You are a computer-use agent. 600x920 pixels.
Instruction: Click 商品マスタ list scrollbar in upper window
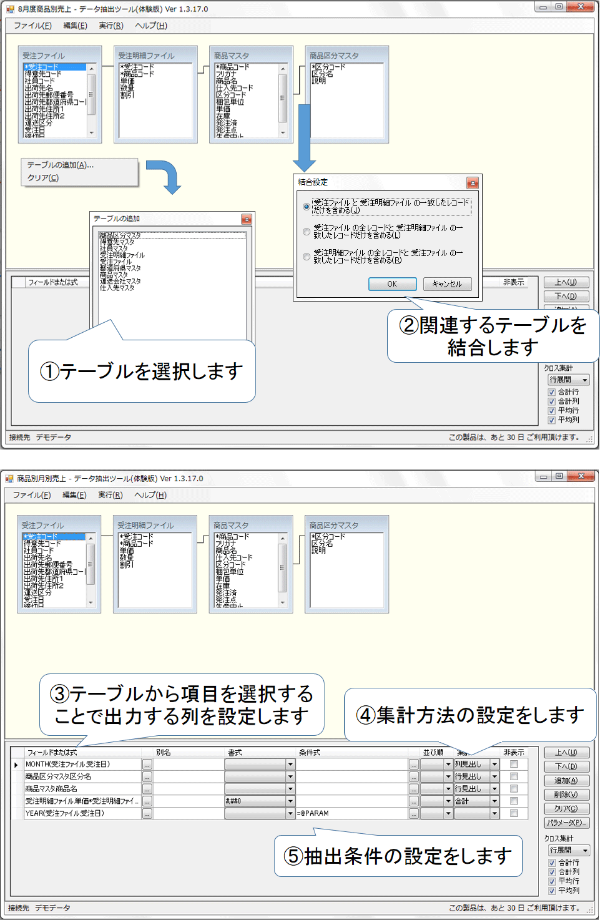click(283, 100)
